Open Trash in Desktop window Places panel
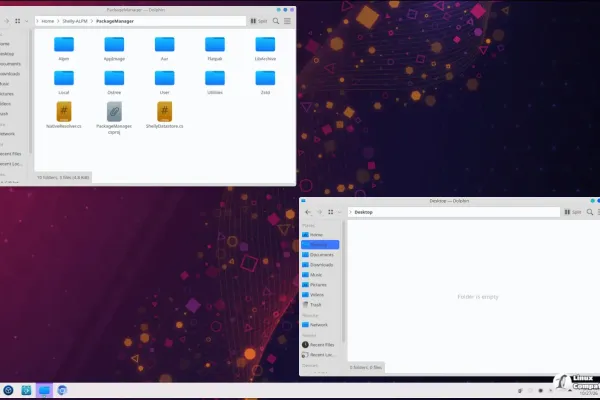600x400 pixels. point(320,305)
